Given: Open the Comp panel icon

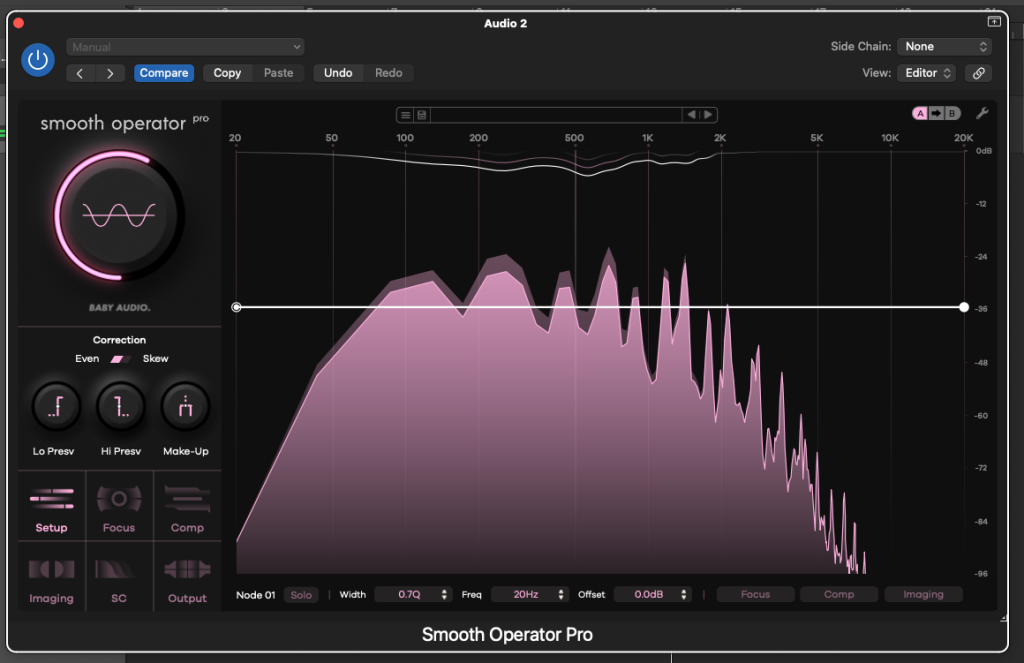Looking at the screenshot, I should pyautogui.click(x=186, y=507).
